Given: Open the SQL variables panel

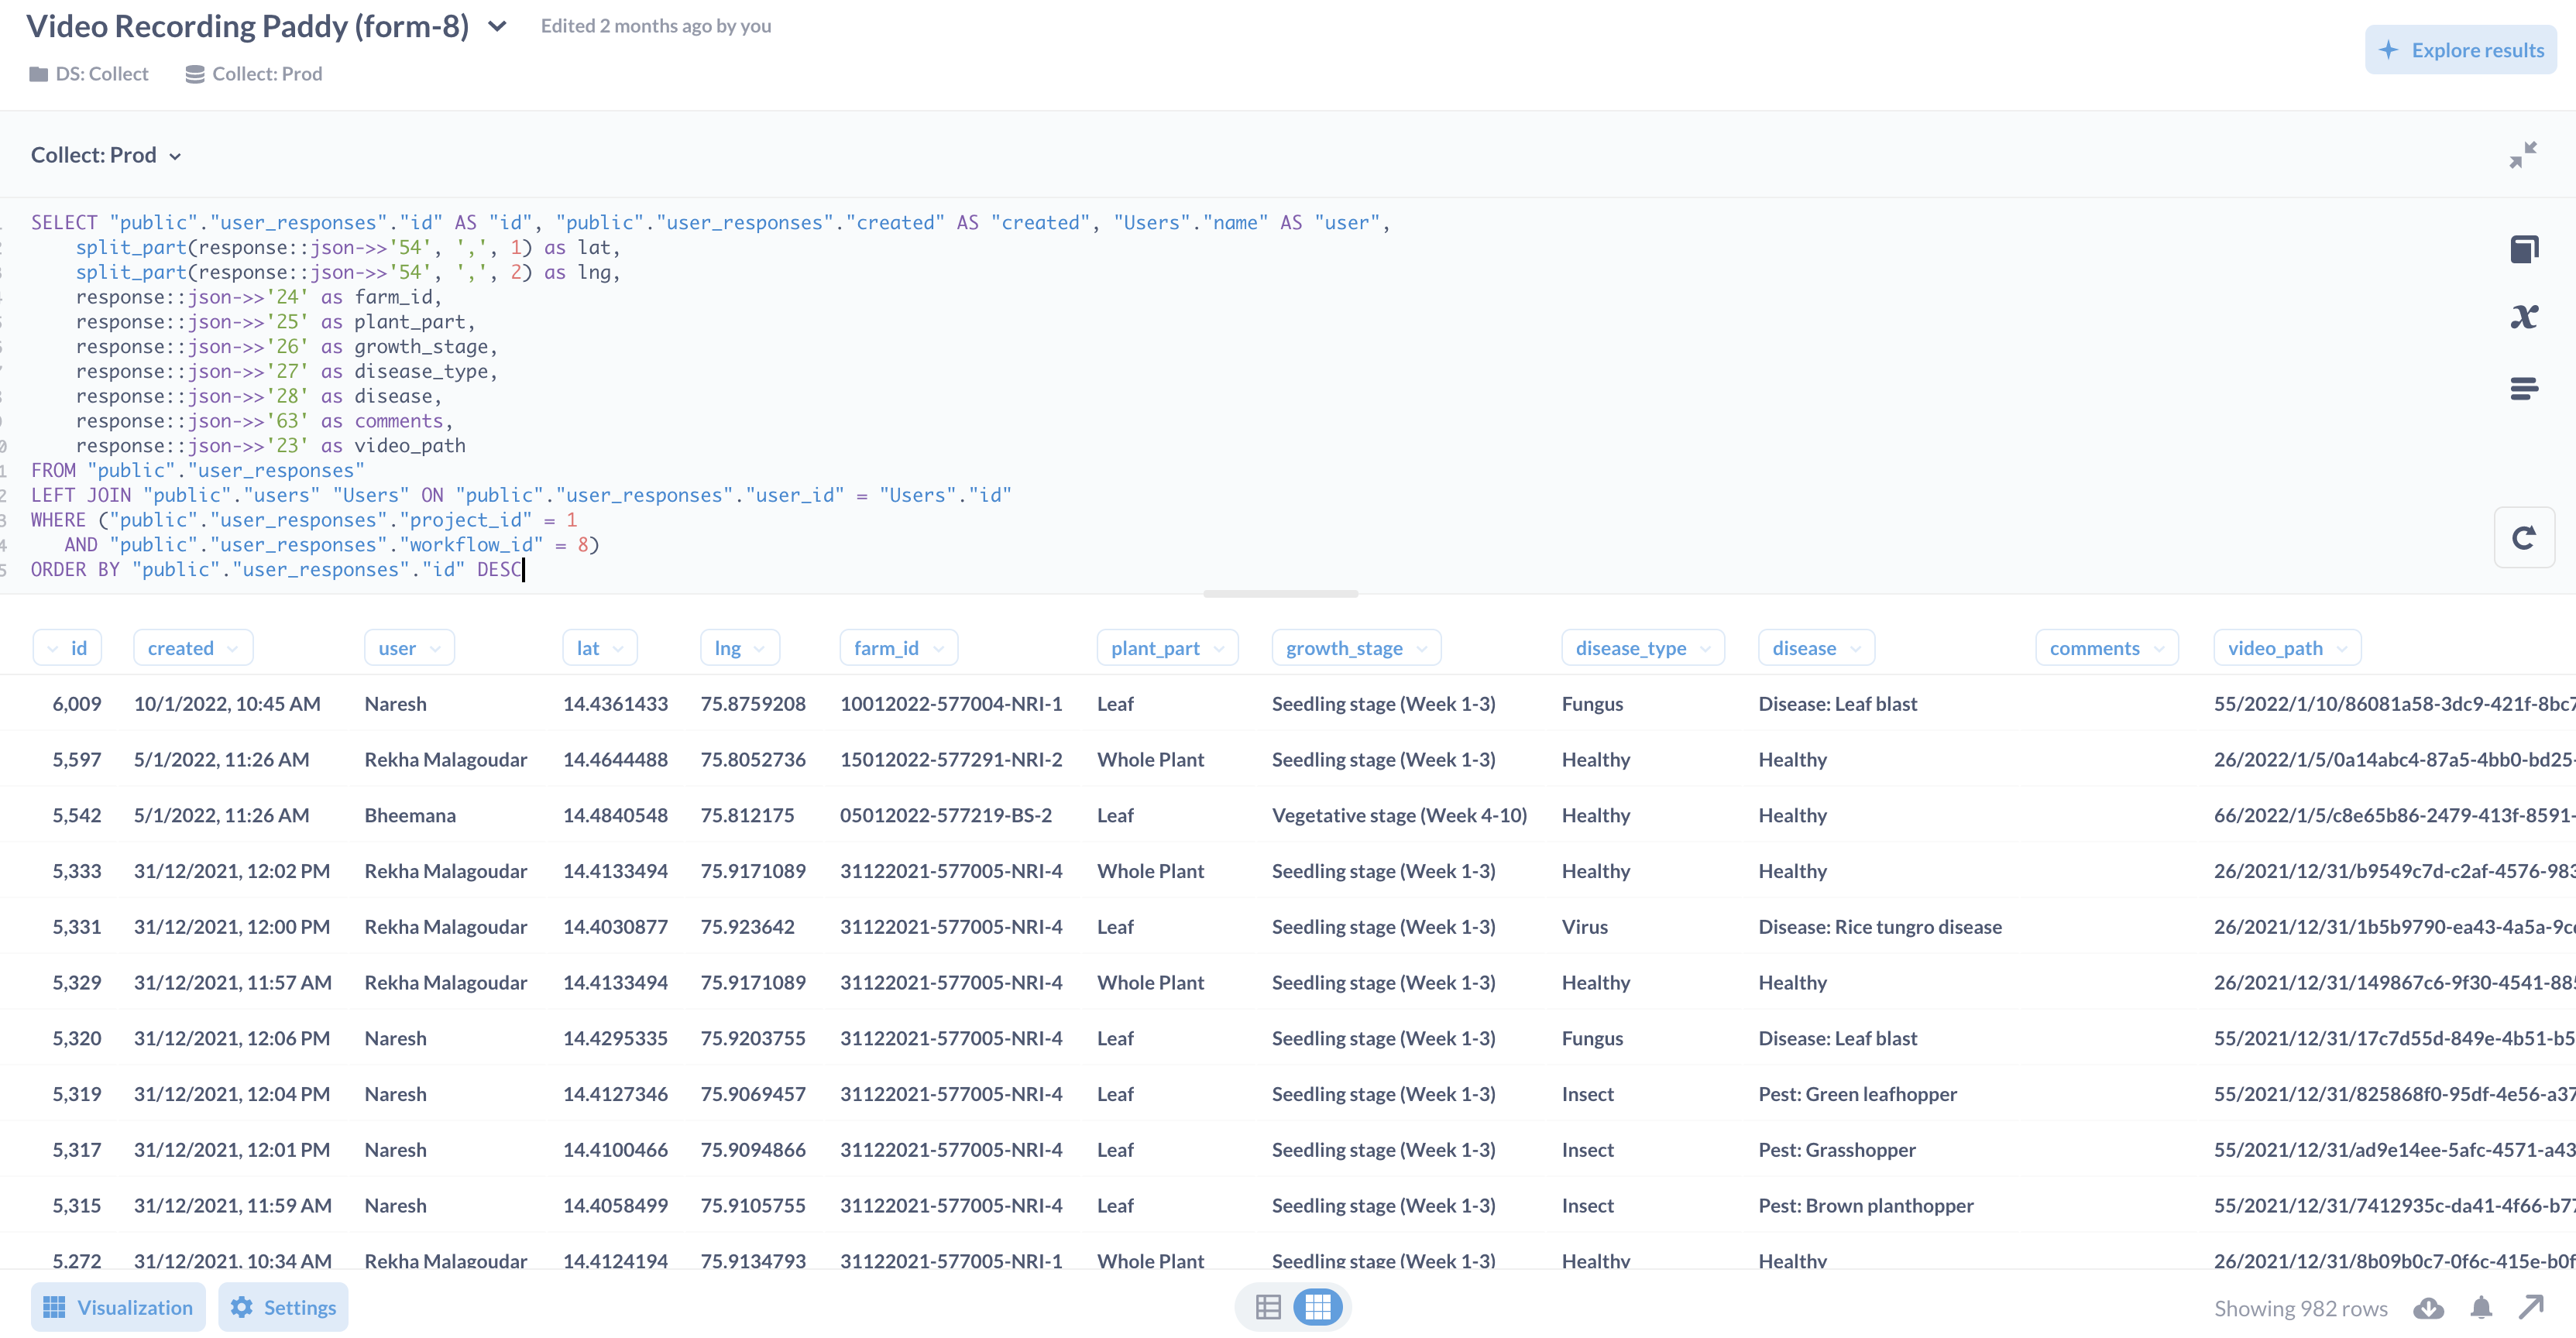Looking at the screenshot, I should click(x=2525, y=317).
